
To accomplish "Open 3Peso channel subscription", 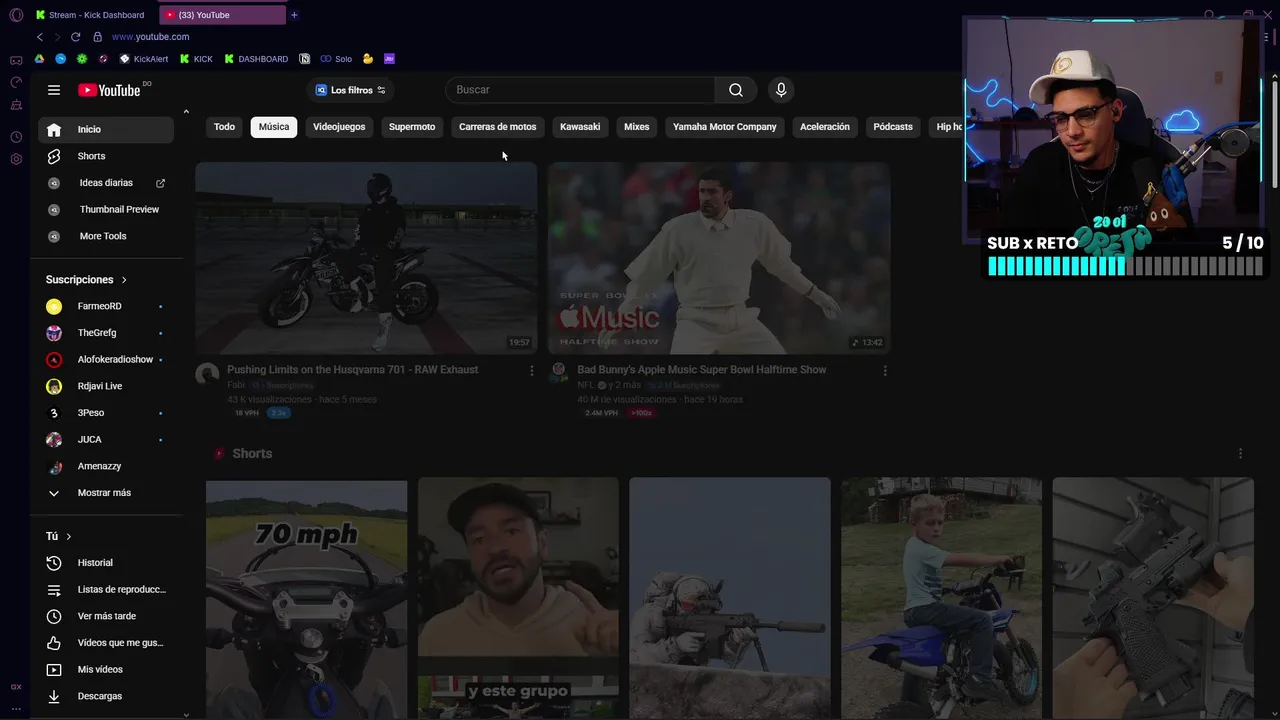I will click(106, 413).
